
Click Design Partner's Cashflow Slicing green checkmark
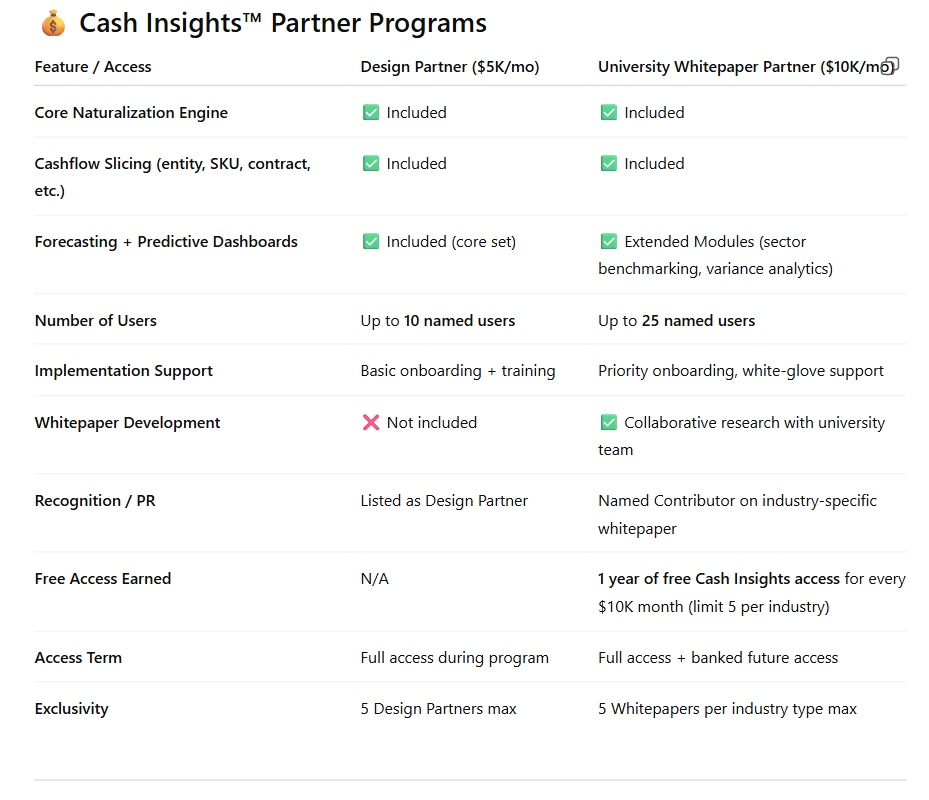pyautogui.click(x=371, y=164)
